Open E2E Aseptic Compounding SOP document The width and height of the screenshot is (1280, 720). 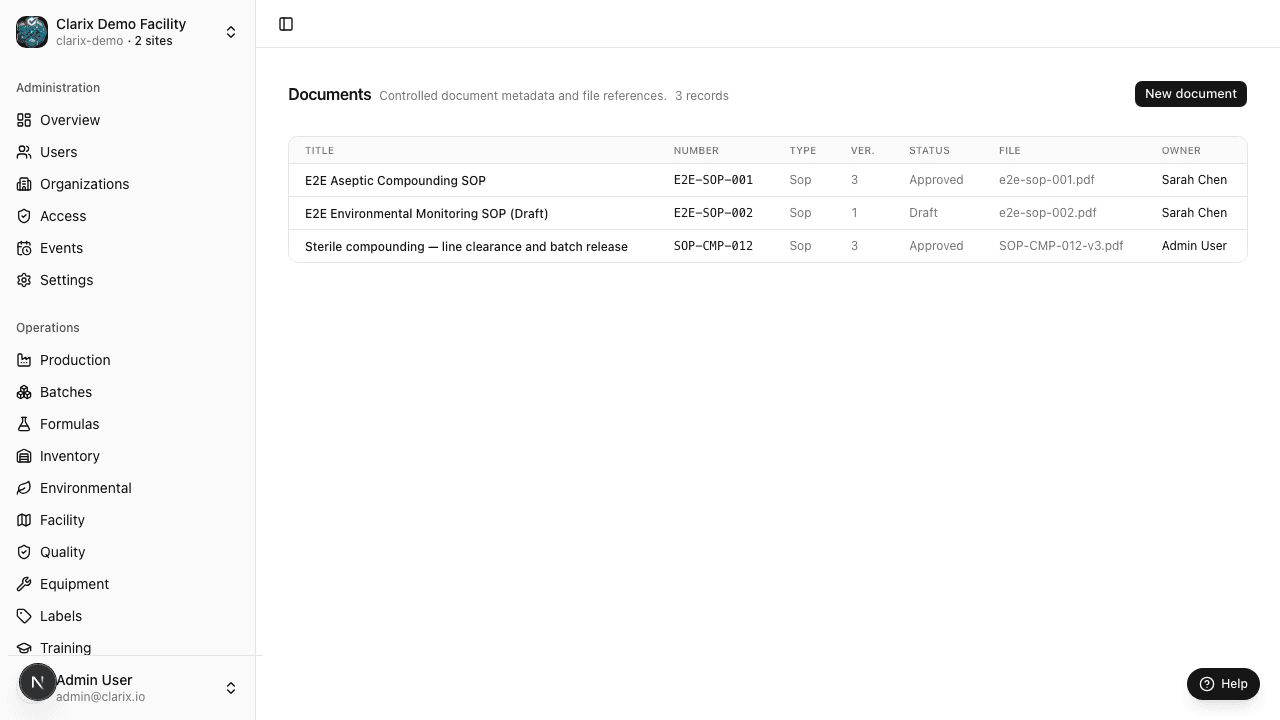point(395,181)
